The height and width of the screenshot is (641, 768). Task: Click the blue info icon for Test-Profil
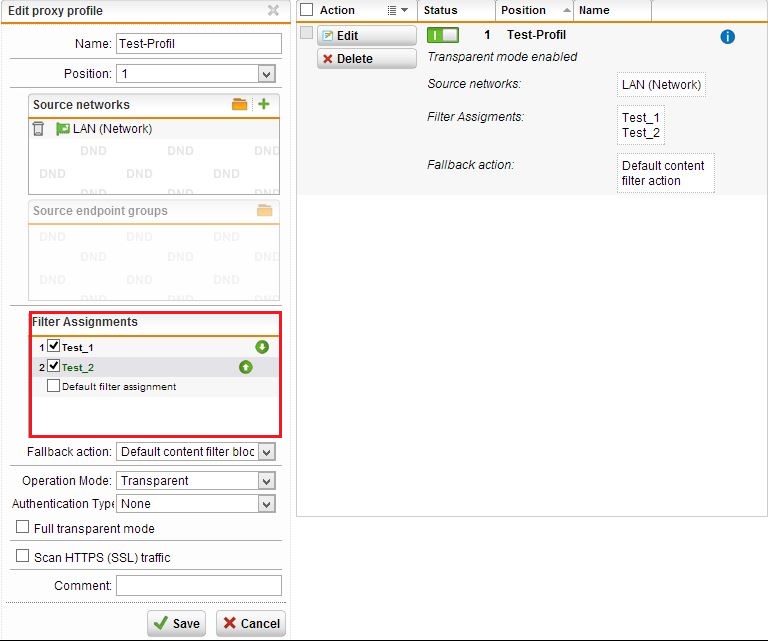pyautogui.click(x=727, y=36)
